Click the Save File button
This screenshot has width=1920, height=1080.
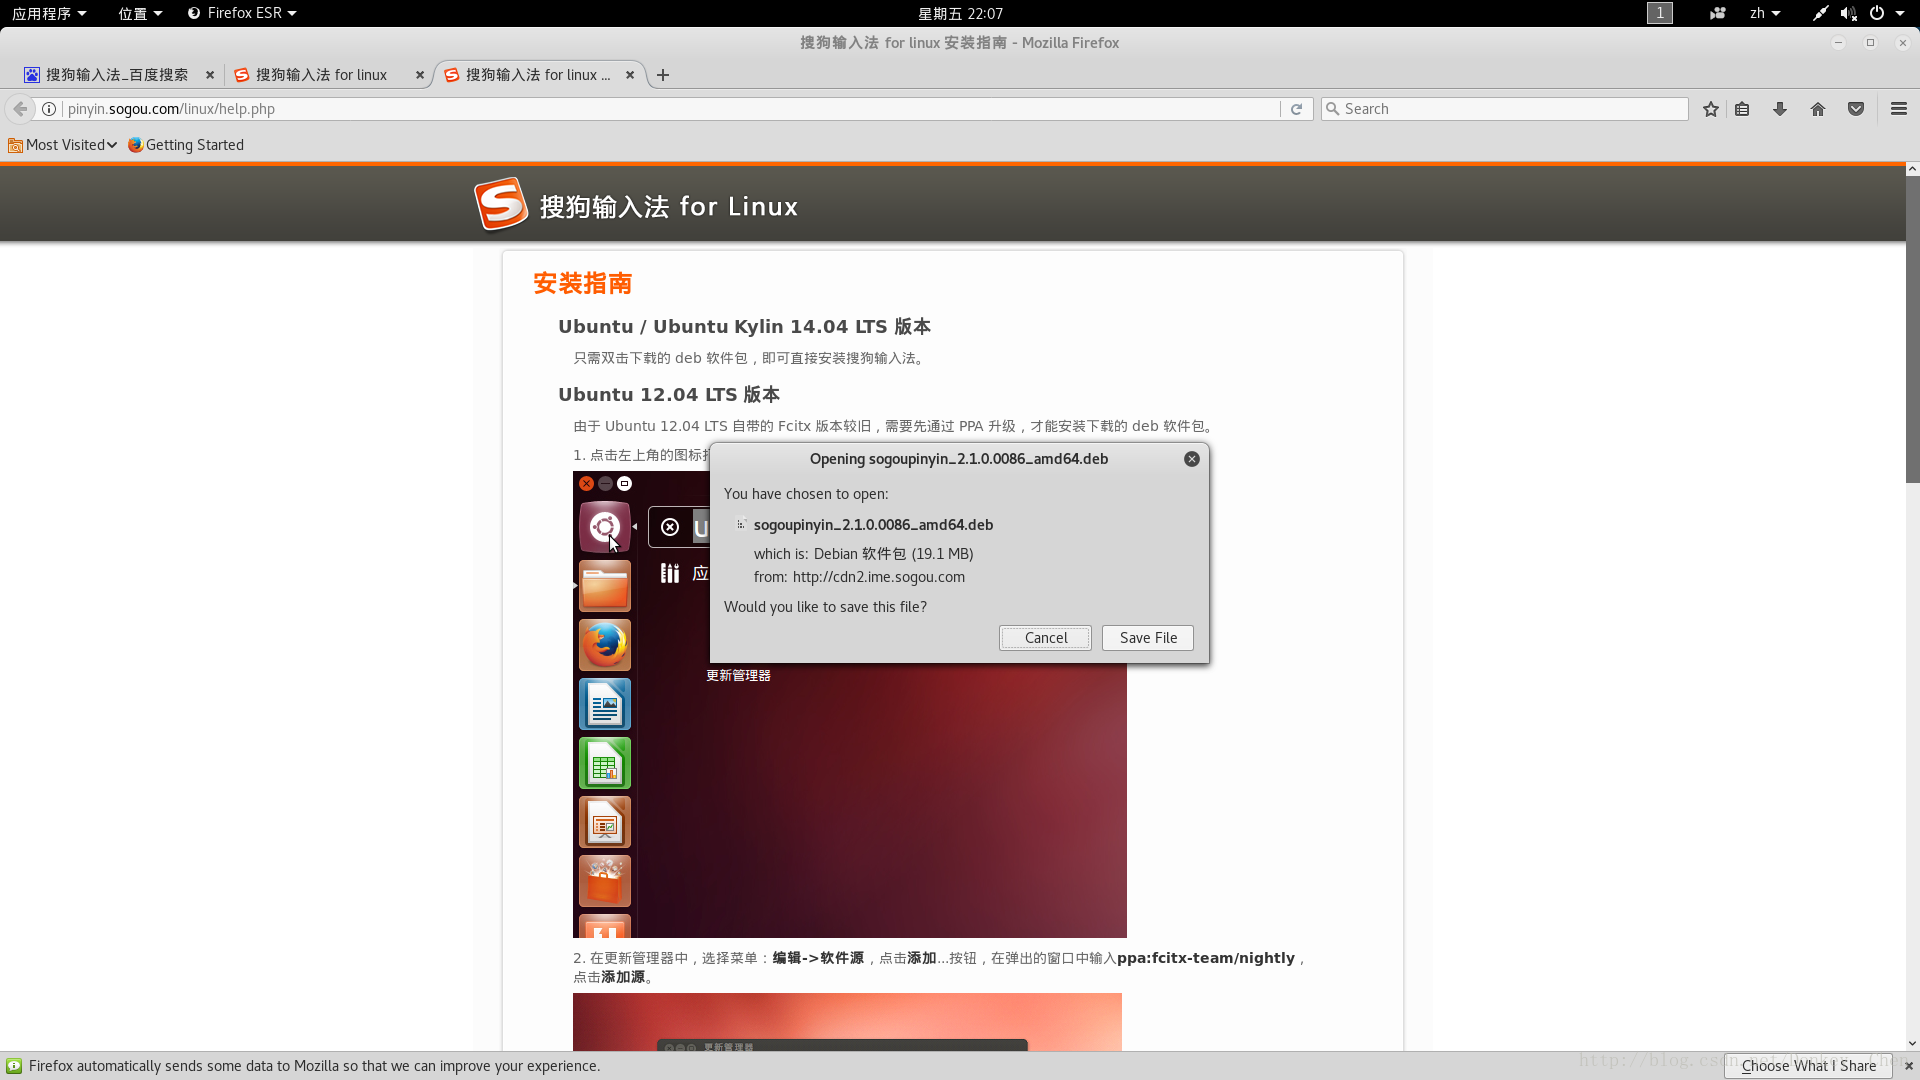coord(1148,638)
